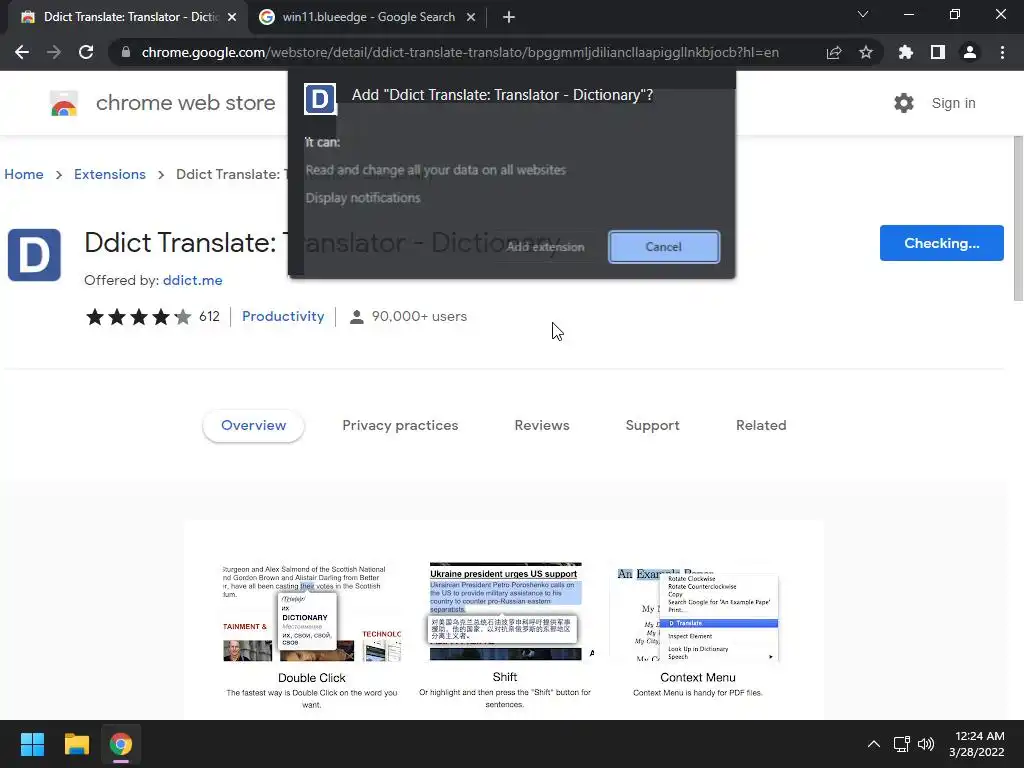Image resolution: width=1024 pixels, height=768 pixels.
Task: Open Chrome's three-dot menu
Action: click(1002, 52)
